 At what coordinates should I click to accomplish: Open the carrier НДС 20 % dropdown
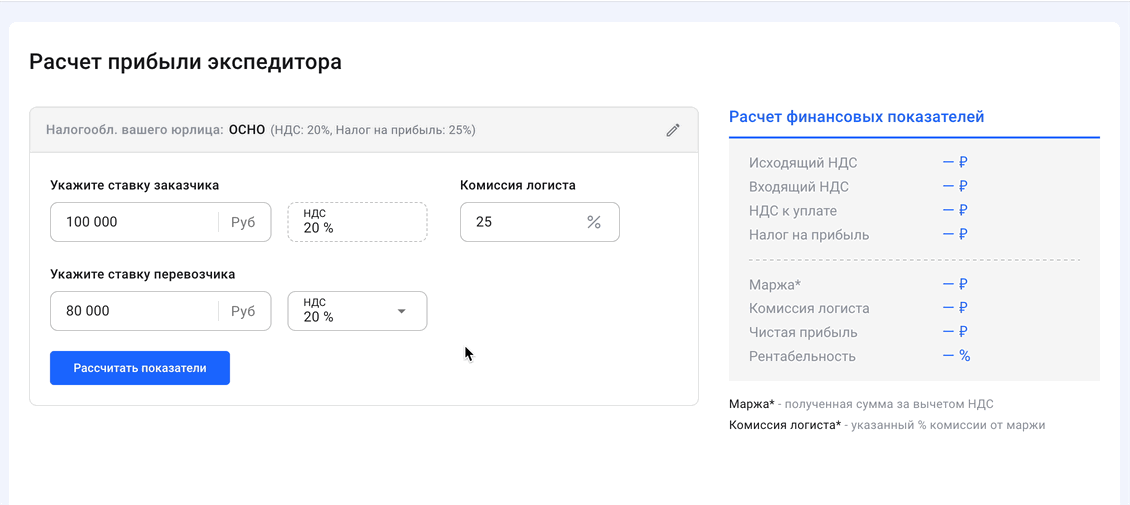pyautogui.click(x=357, y=311)
